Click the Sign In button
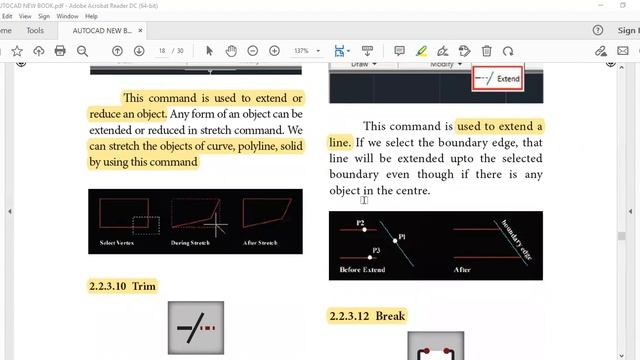The height and width of the screenshot is (360, 640). [x=628, y=31]
